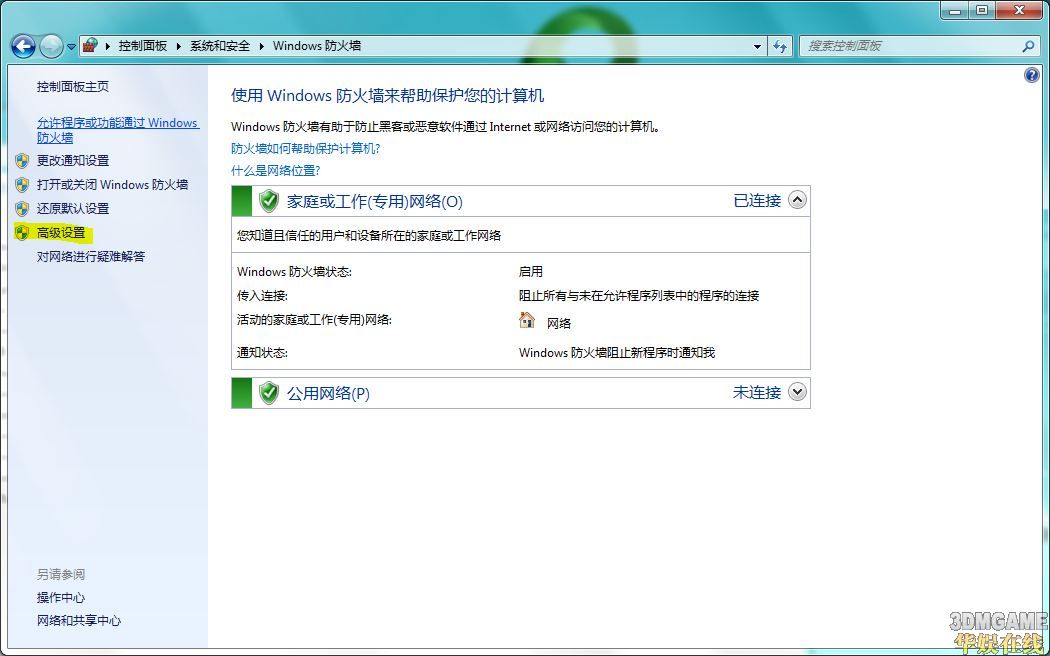Click shield icon beside 打开或关闭 Windows 防火墙
This screenshot has height=656, width=1050.
[22, 185]
